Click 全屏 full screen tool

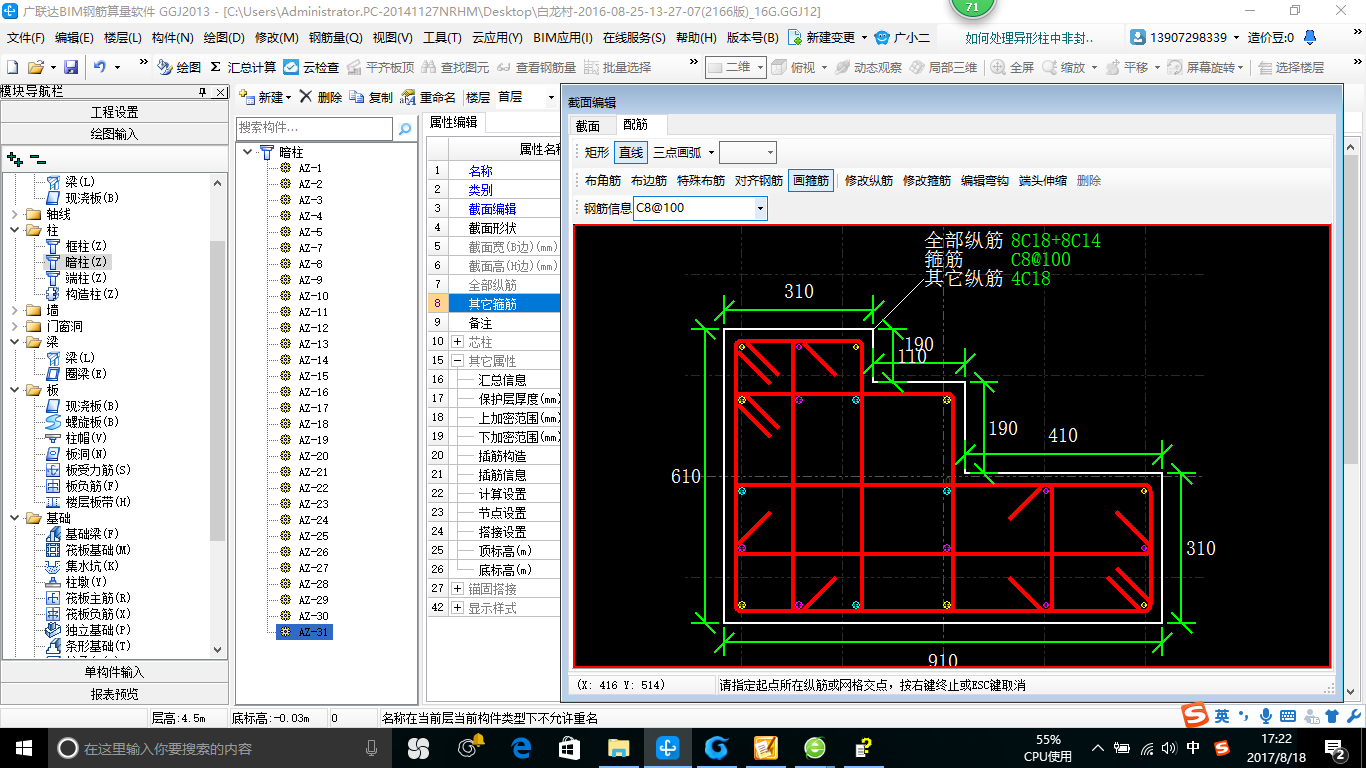point(1012,67)
